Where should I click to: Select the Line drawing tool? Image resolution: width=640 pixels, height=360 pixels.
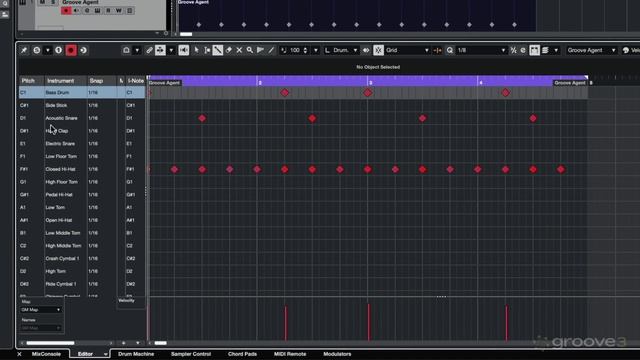click(271, 50)
